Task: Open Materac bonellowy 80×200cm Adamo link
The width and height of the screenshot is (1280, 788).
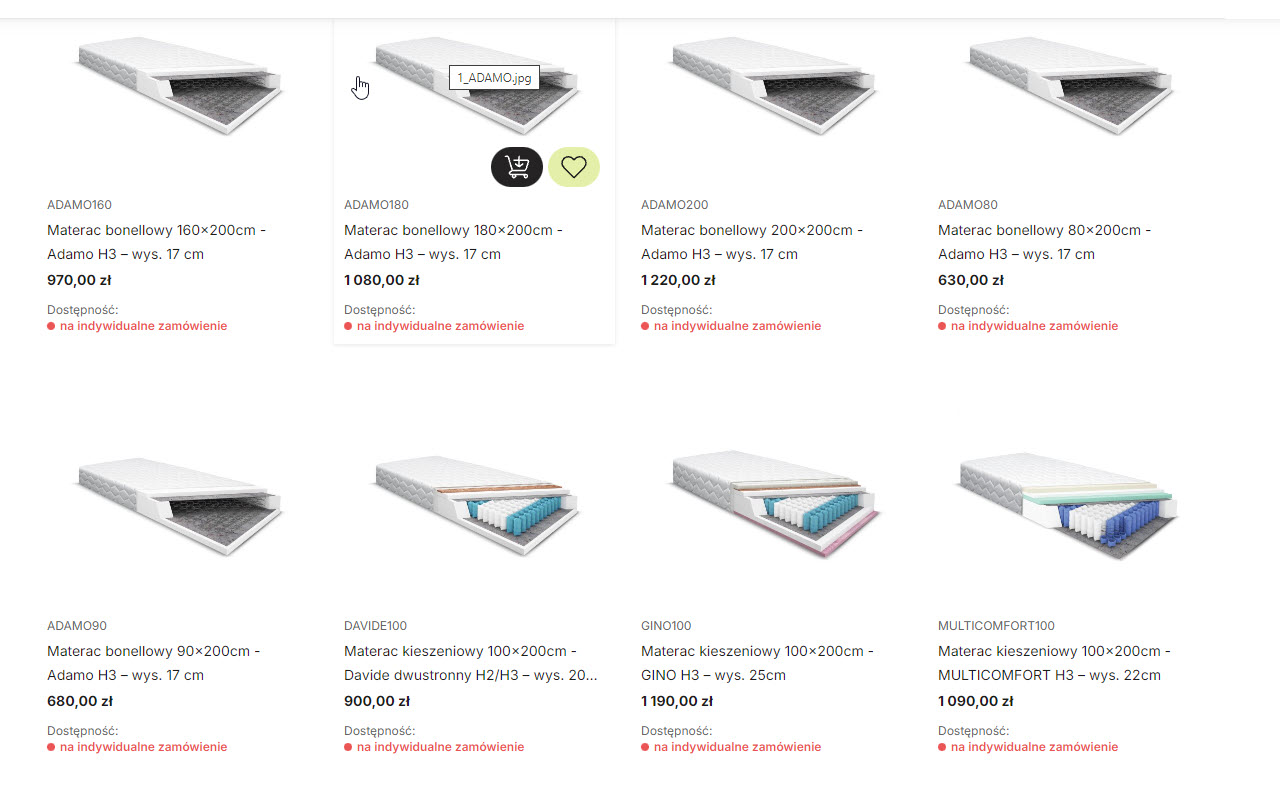Action: (1044, 242)
